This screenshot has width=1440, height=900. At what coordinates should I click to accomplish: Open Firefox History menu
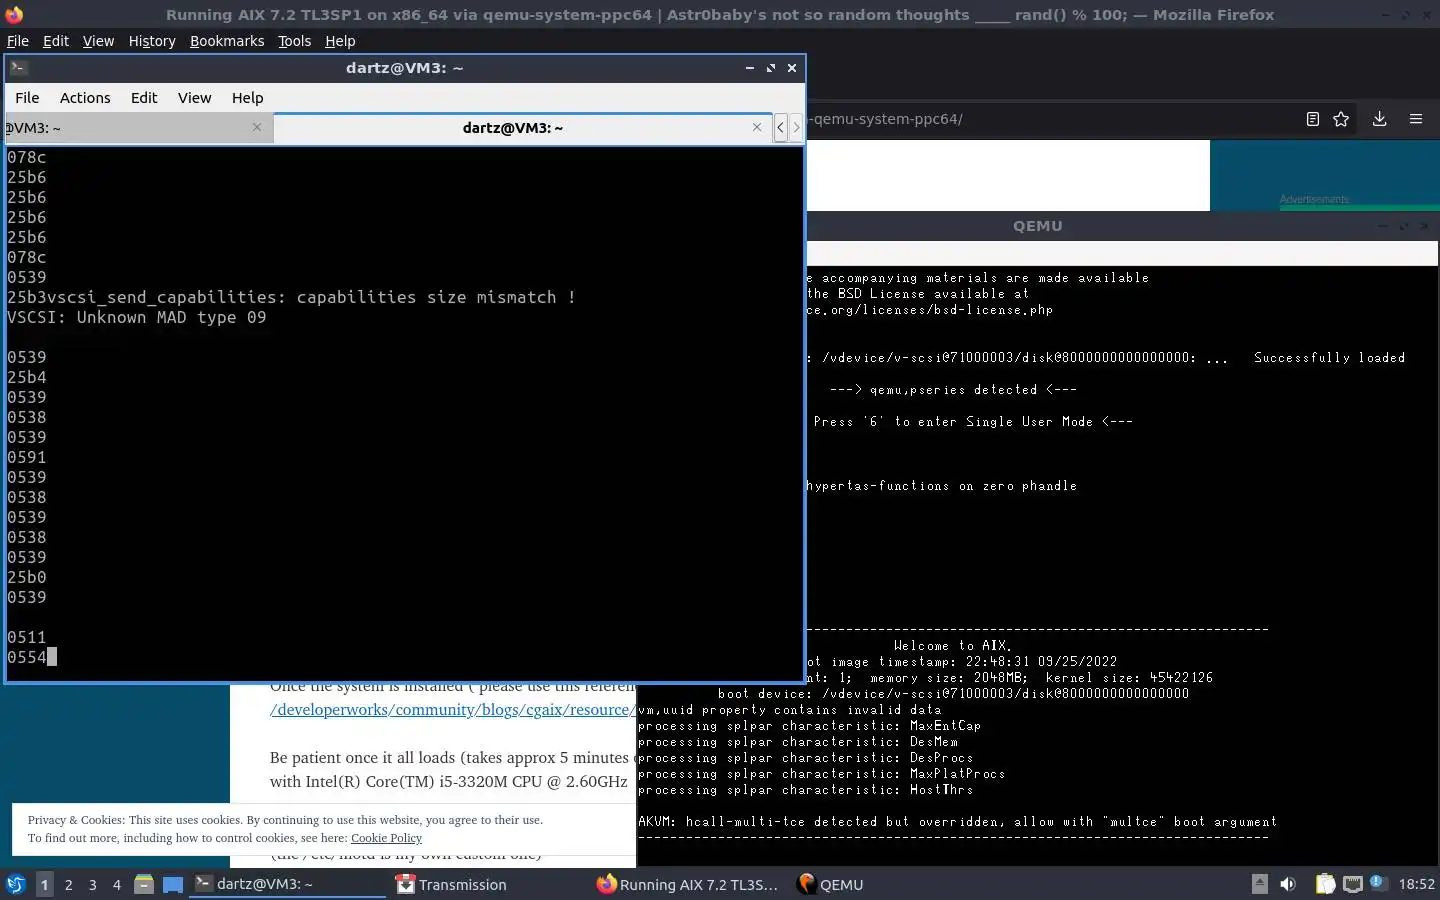click(152, 41)
